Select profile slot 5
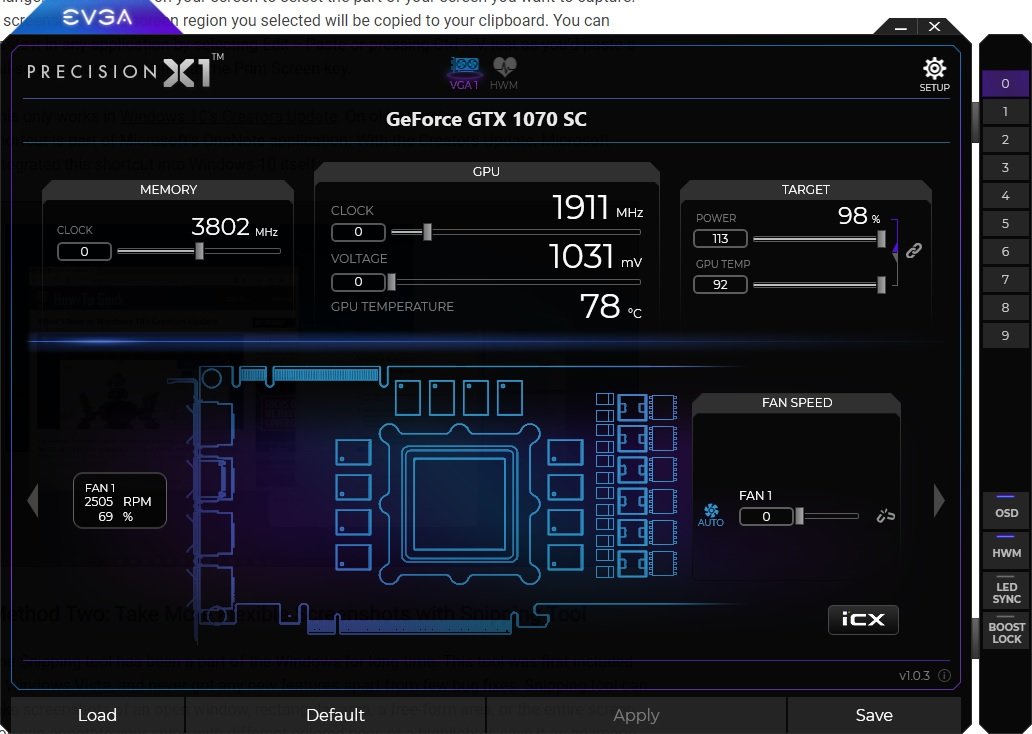Screen dimensions: 1032x734 click(1005, 223)
